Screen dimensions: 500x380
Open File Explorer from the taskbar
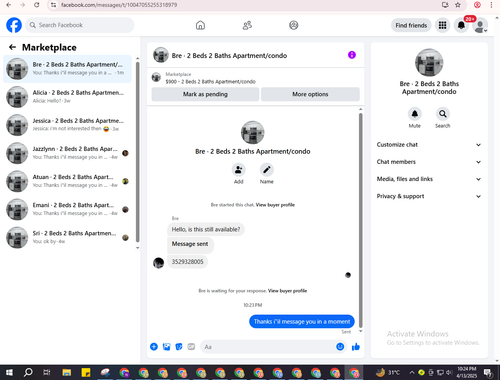(x=67, y=372)
